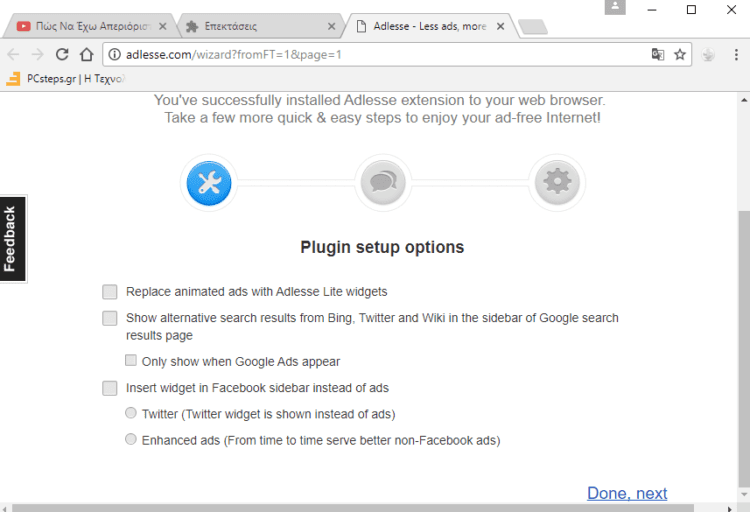This screenshot has height=512, width=750.
Task: Click the Done, next link
Action: pyautogui.click(x=627, y=493)
